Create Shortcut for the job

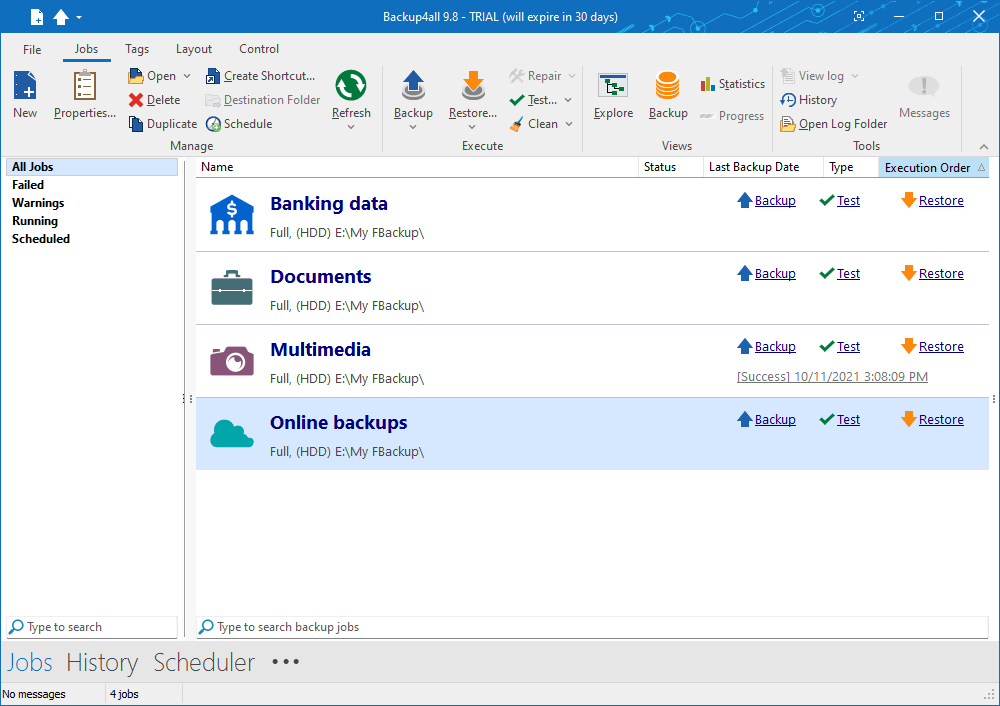[x=260, y=76]
